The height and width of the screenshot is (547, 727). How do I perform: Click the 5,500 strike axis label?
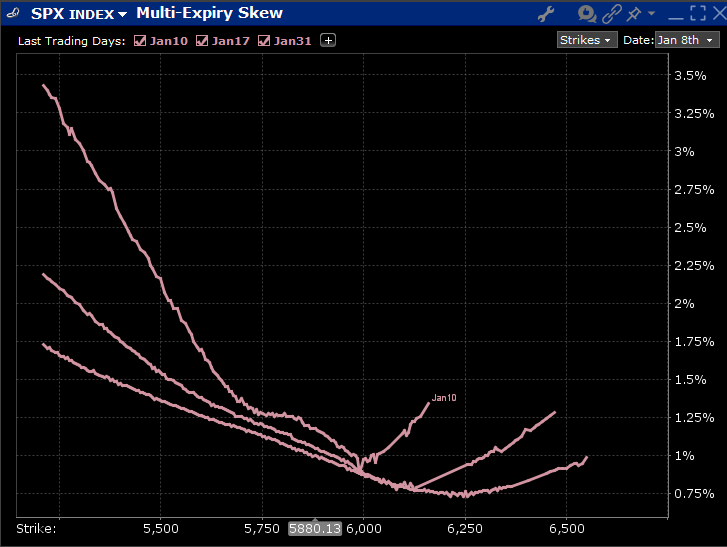coord(161,528)
